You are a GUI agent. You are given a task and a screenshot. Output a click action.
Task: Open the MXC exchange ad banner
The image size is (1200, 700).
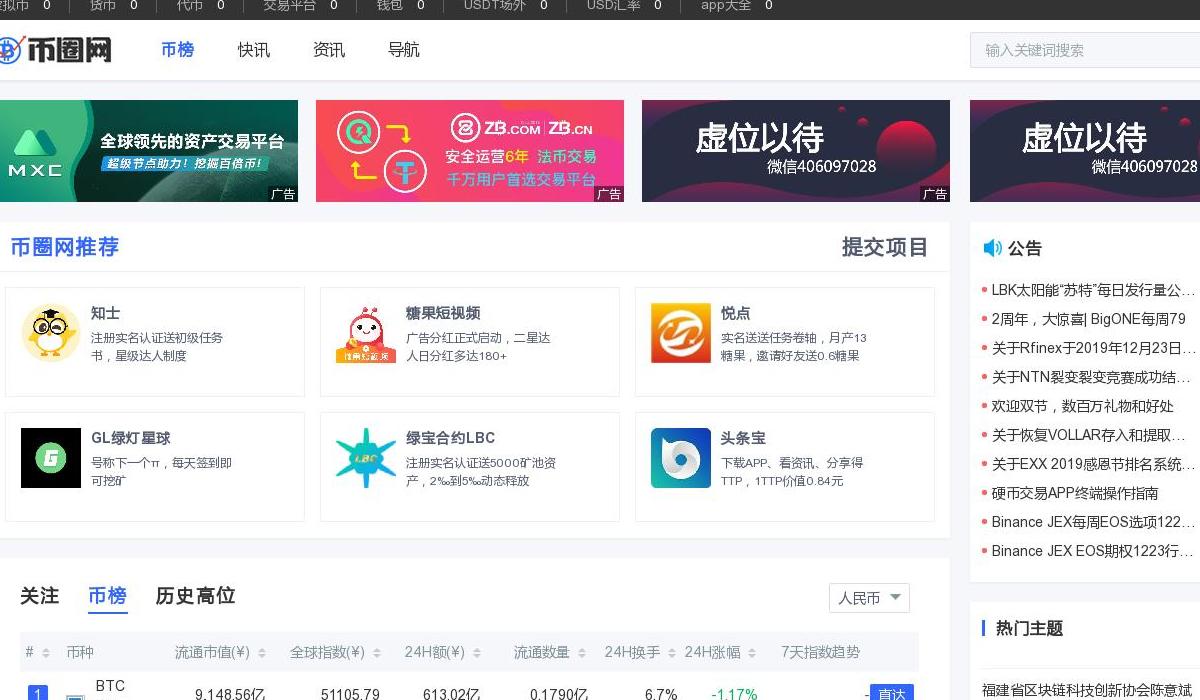coord(149,151)
